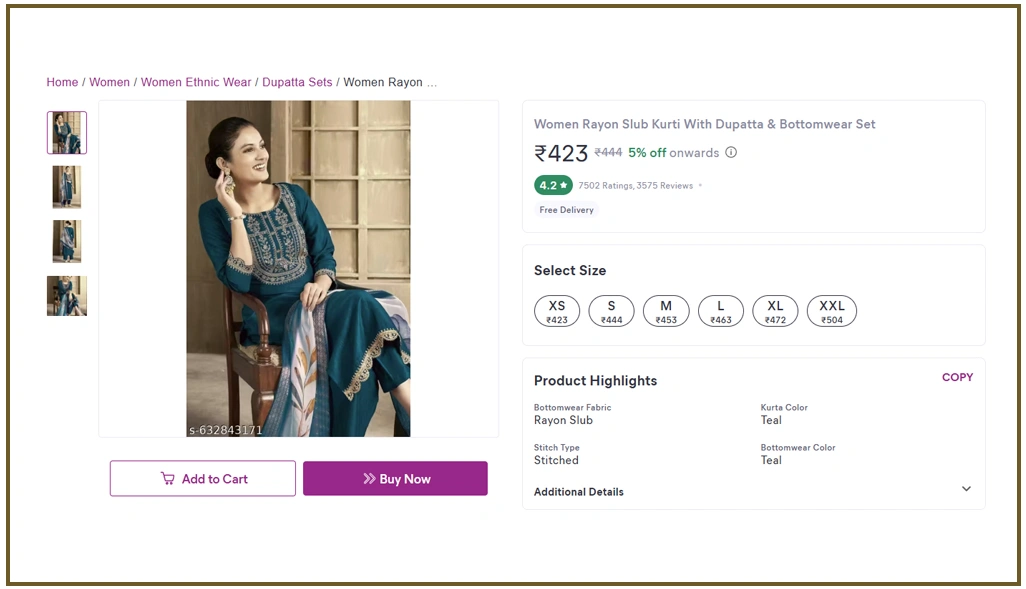Open Women breadcrumb link
The height and width of the screenshot is (589, 1026).
click(x=109, y=82)
